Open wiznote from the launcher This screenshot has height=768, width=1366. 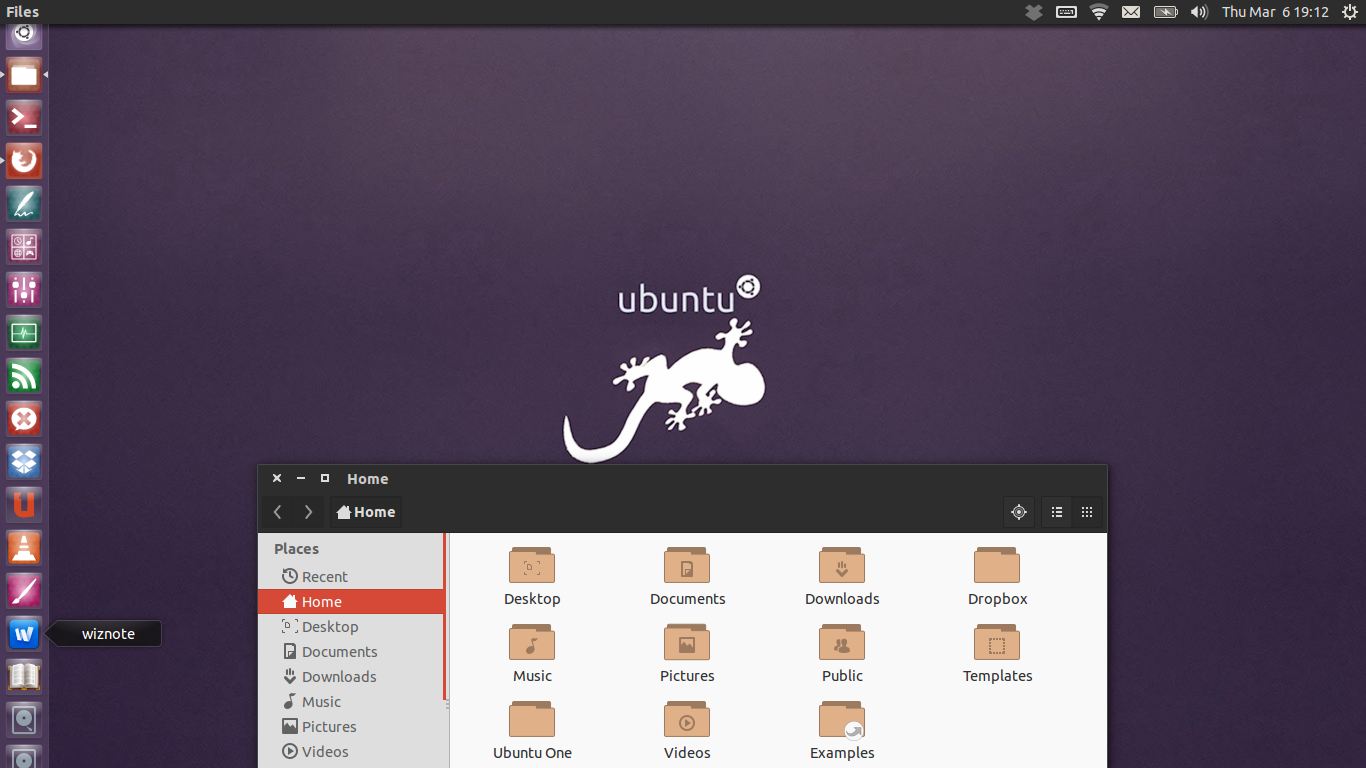click(24, 634)
